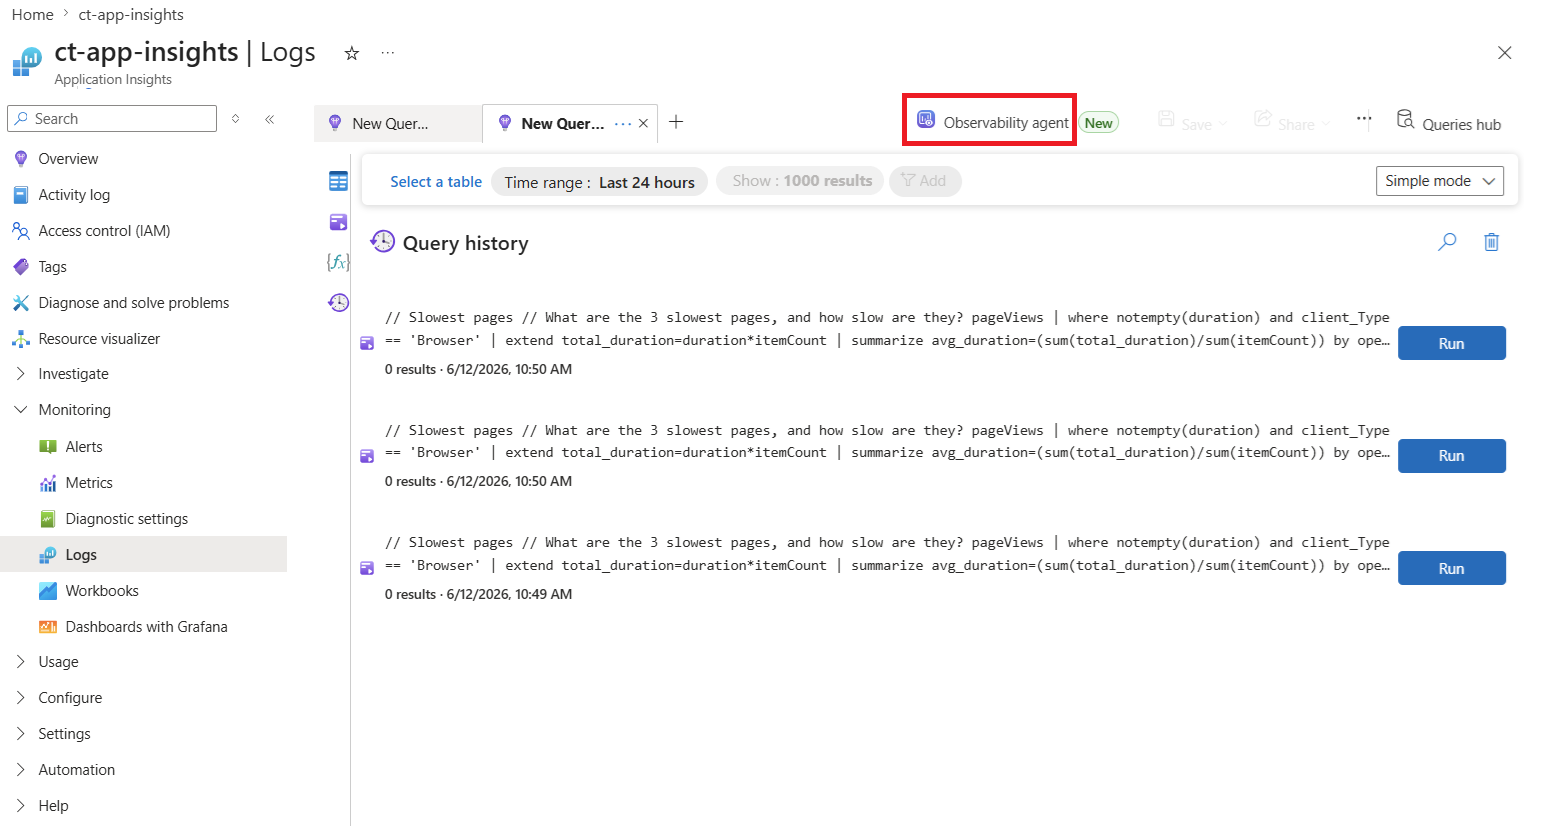Open Access control (IAM)
The height and width of the screenshot is (826, 1541).
pyautogui.click(x=104, y=231)
